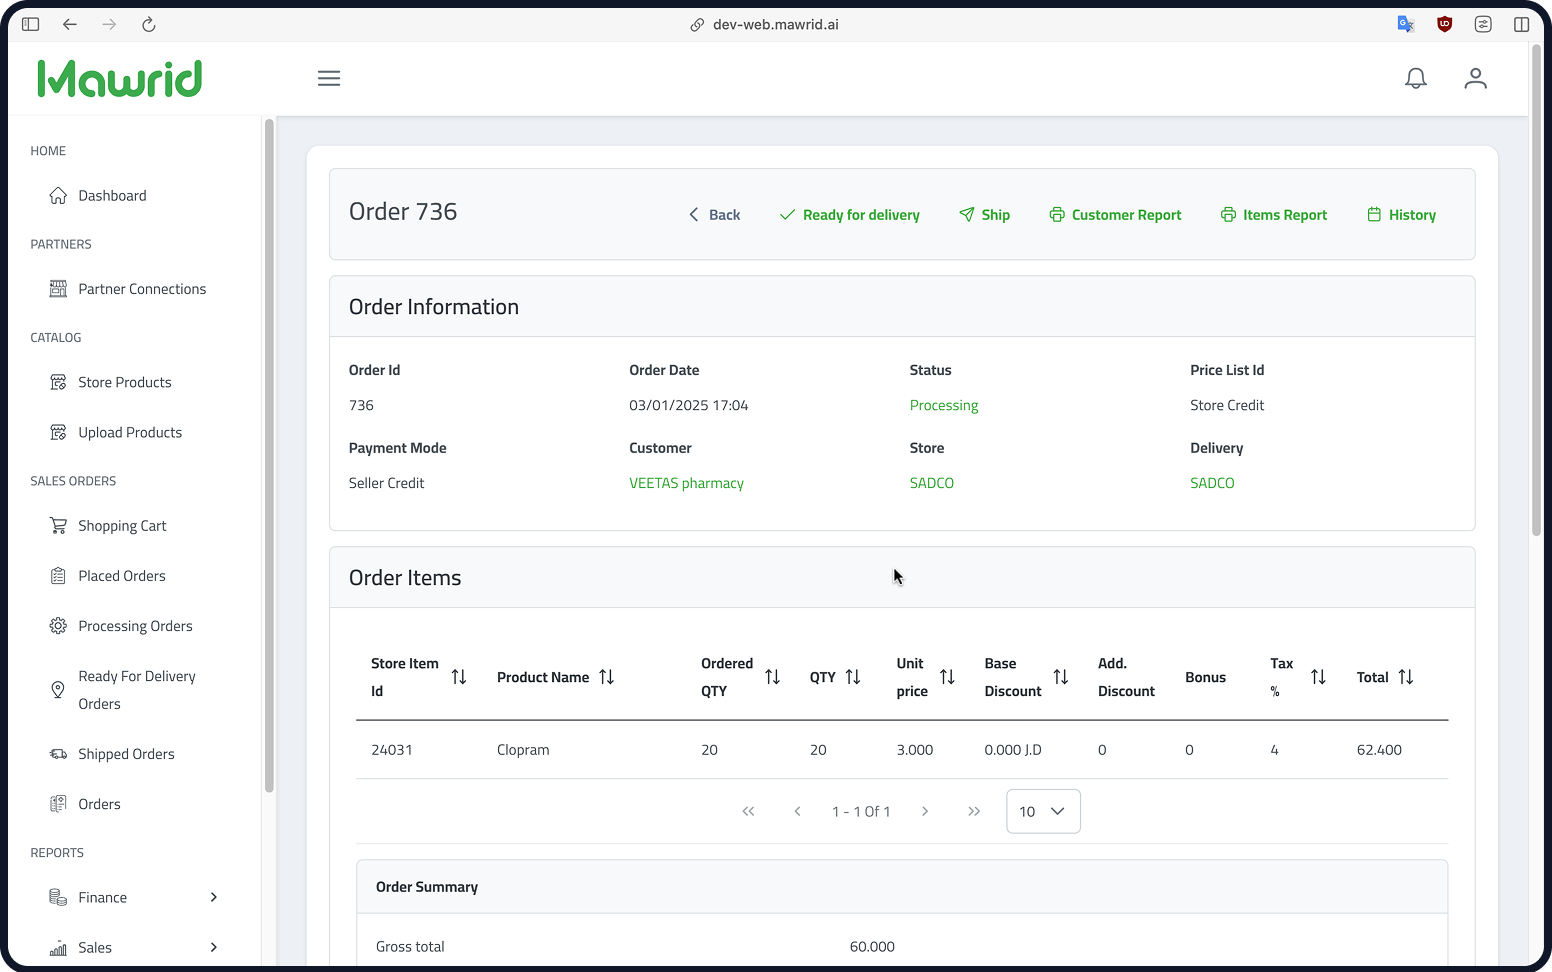The image size is (1552, 972).
Task: Expand the Sales reports submenu
Action: tap(213, 947)
